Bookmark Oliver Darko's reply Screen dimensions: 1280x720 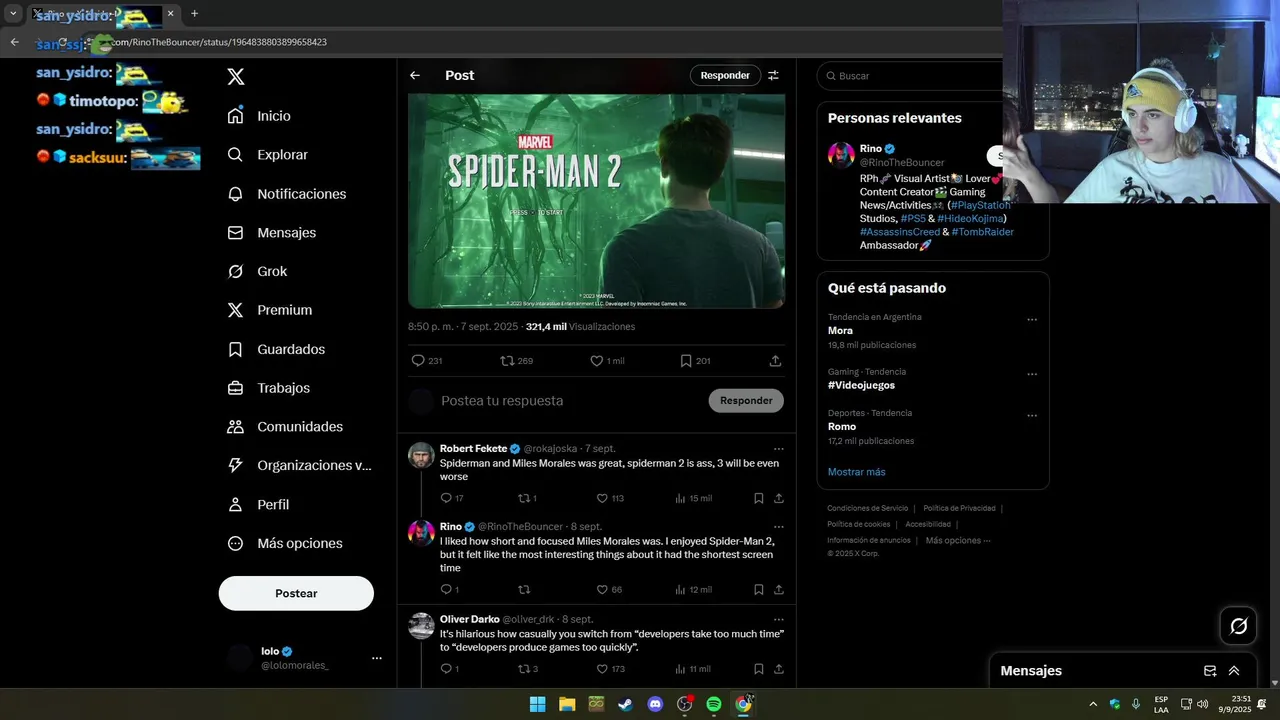(x=758, y=669)
